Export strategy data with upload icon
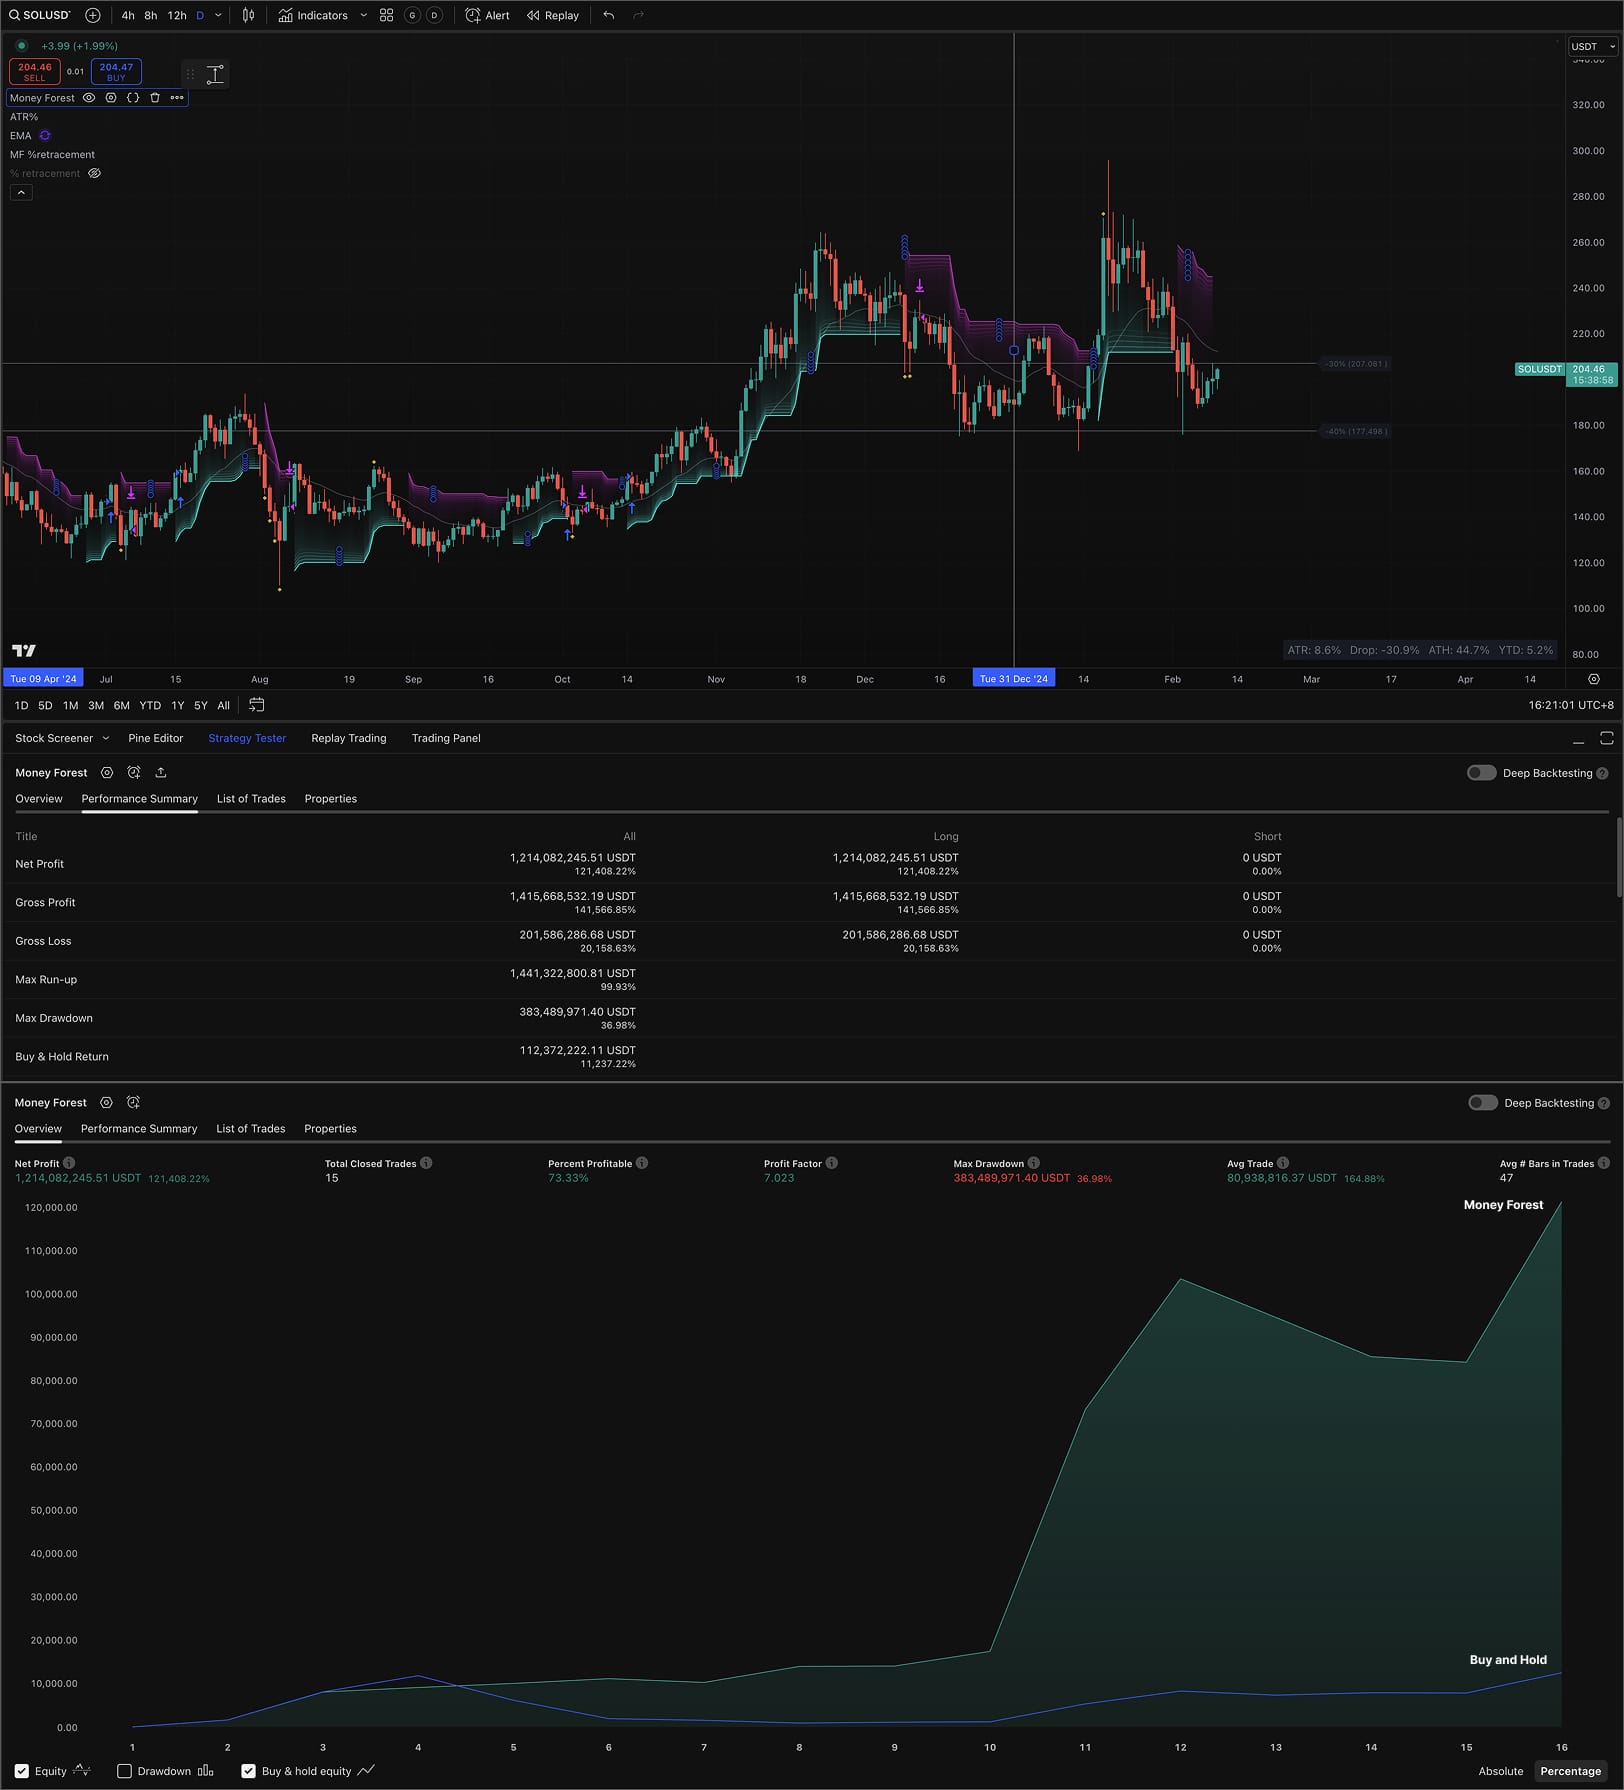1624x1790 pixels. [161, 773]
